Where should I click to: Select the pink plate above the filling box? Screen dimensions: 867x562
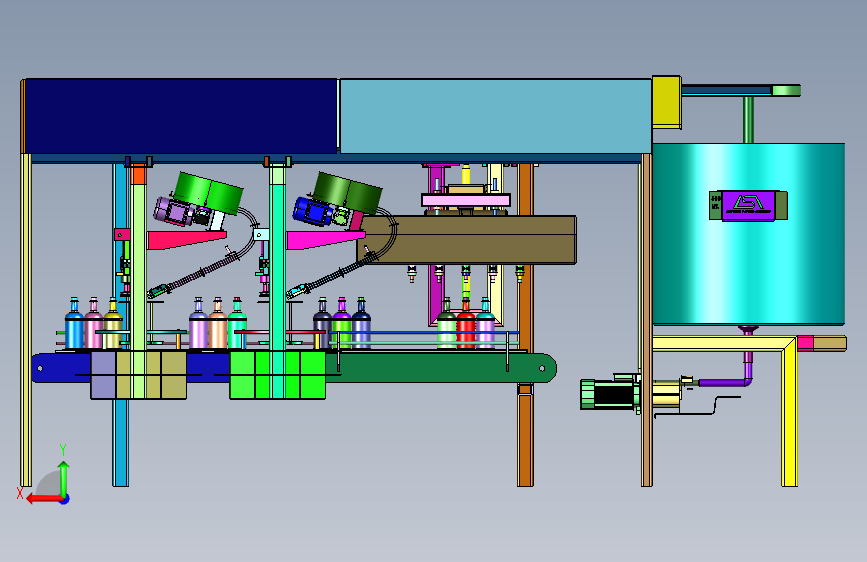coord(466,200)
